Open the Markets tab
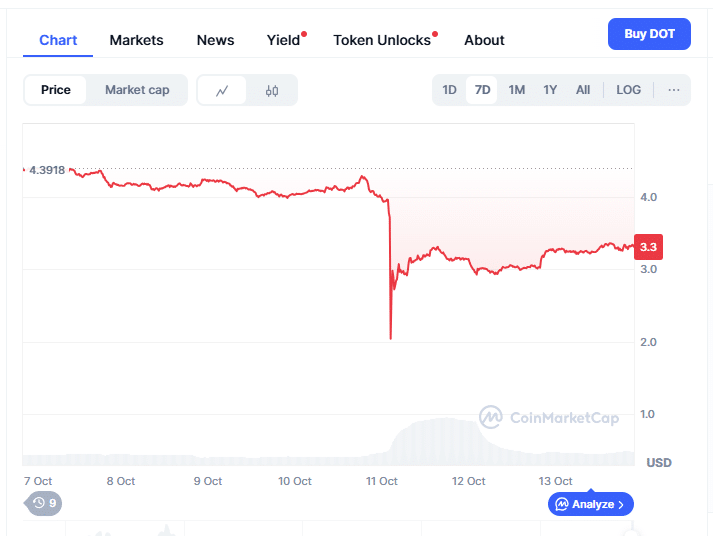 137,40
